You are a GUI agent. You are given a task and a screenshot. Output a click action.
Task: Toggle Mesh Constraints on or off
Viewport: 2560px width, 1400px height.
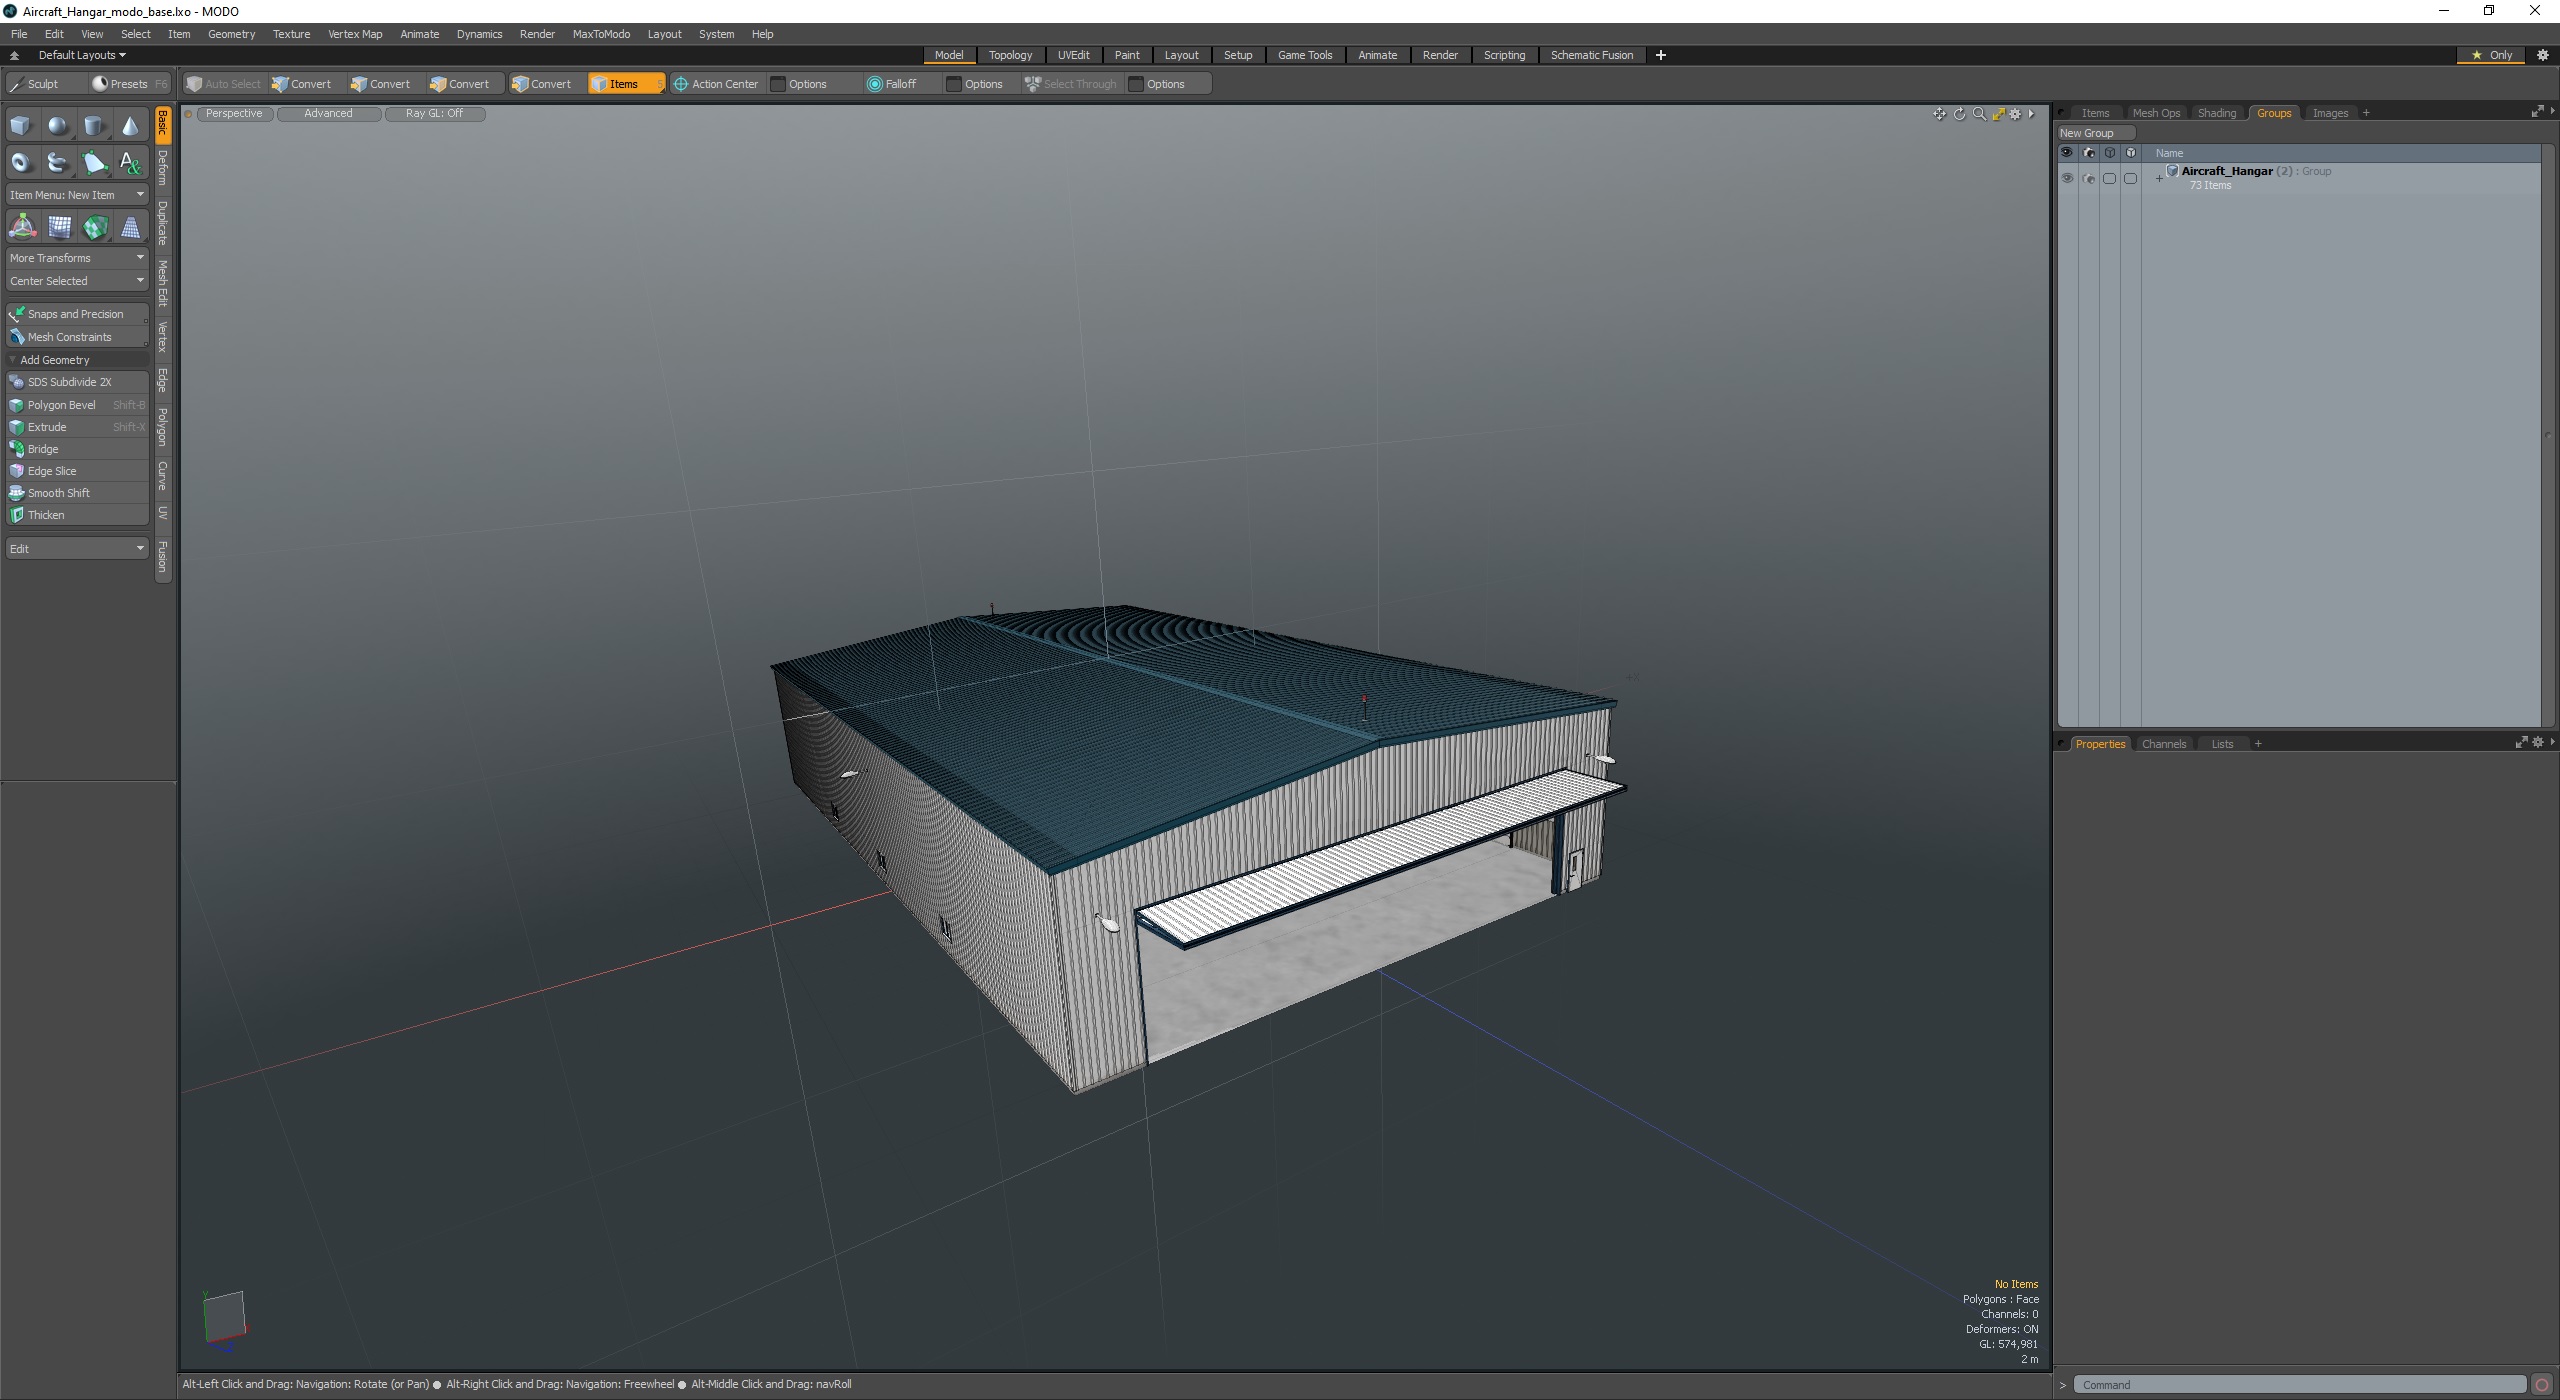(x=69, y=336)
